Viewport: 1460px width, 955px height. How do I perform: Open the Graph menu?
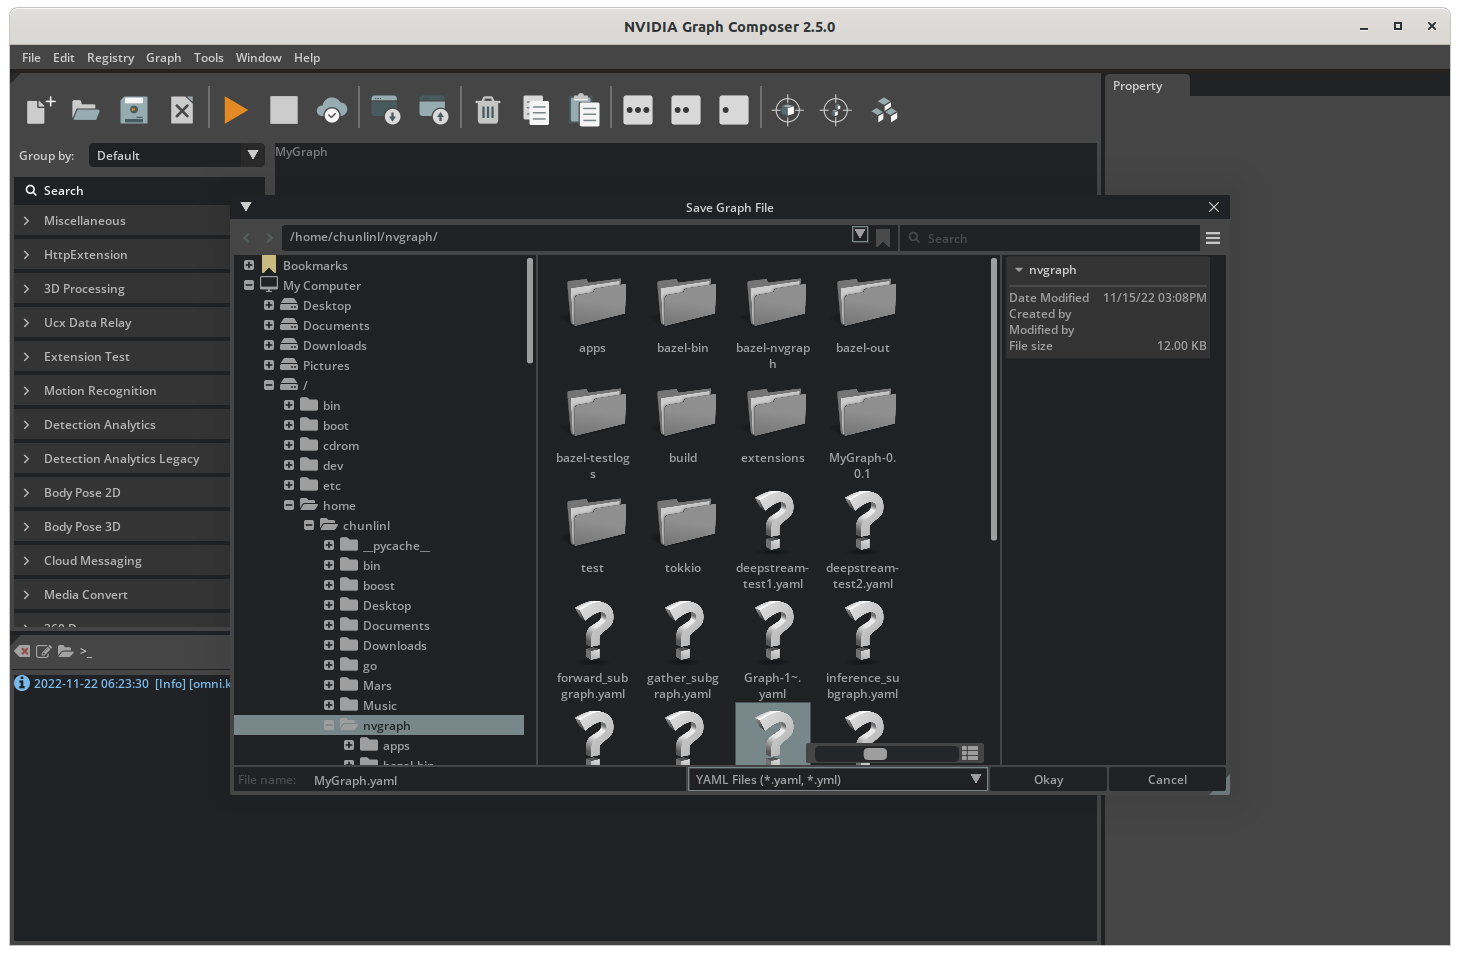pos(164,58)
